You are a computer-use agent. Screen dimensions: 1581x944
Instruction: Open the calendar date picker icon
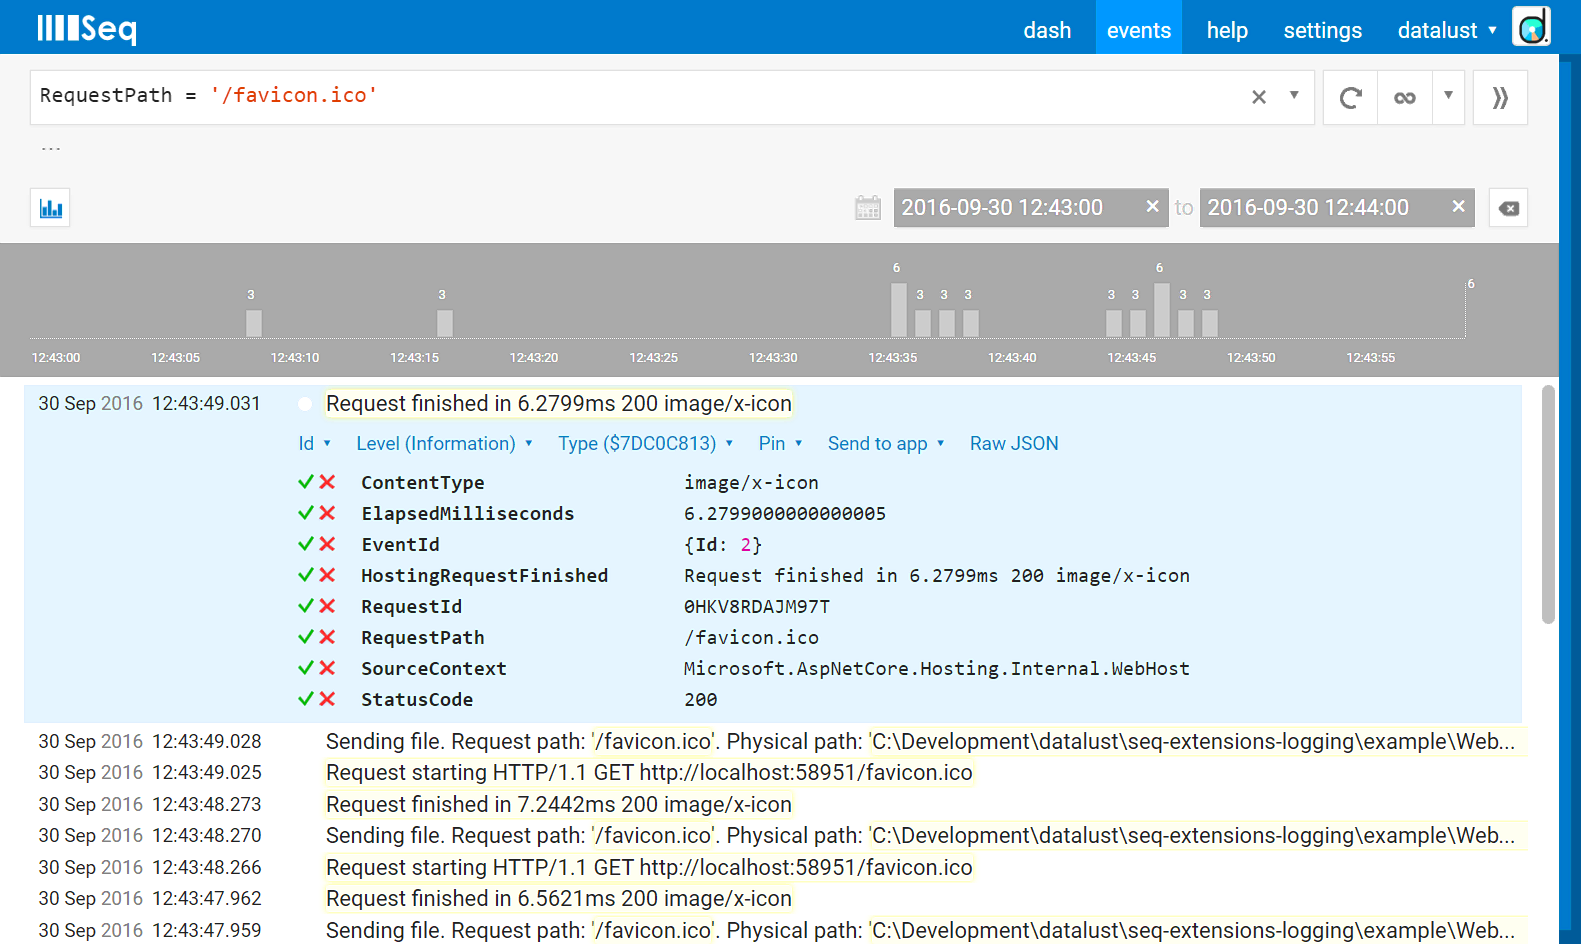coord(868,208)
